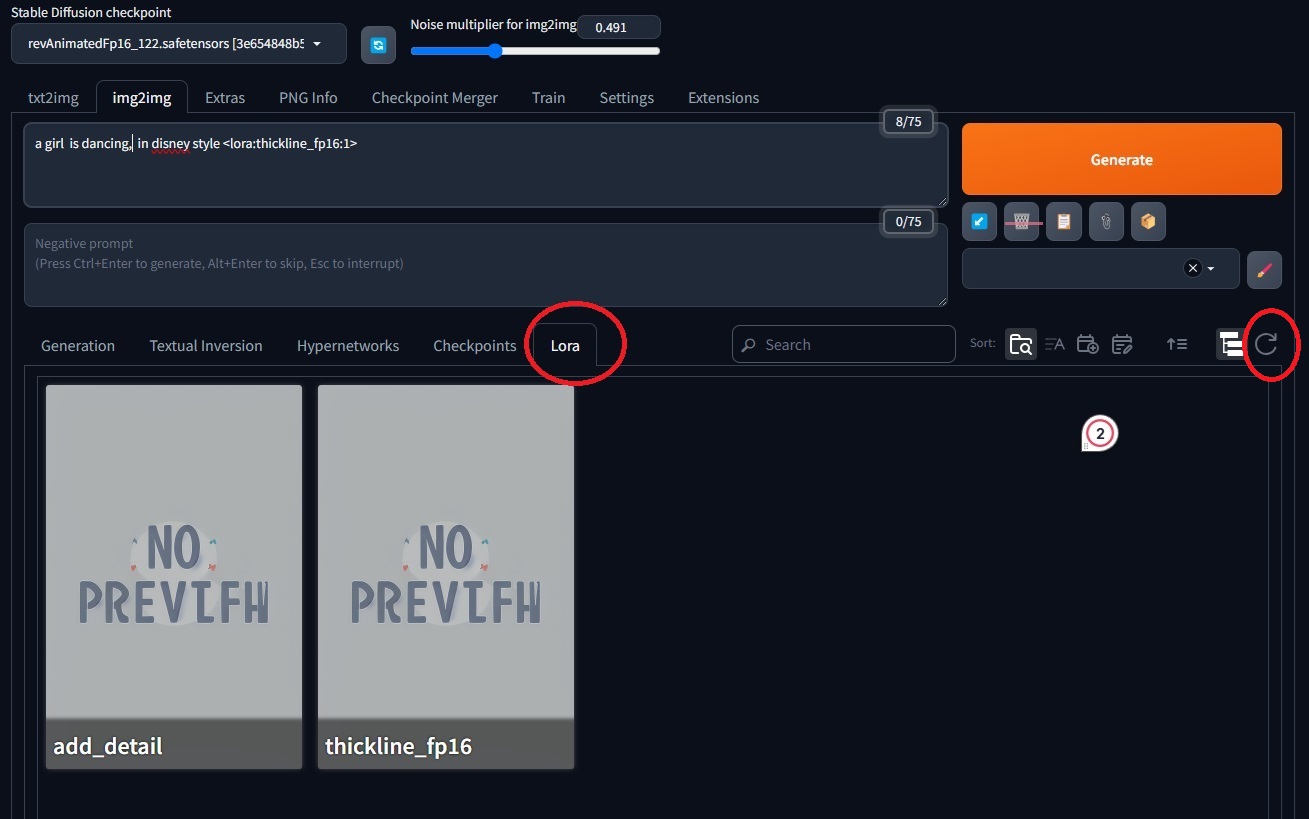Click the package box icon under Generate

pyautogui.click(x=1148, y=222)
